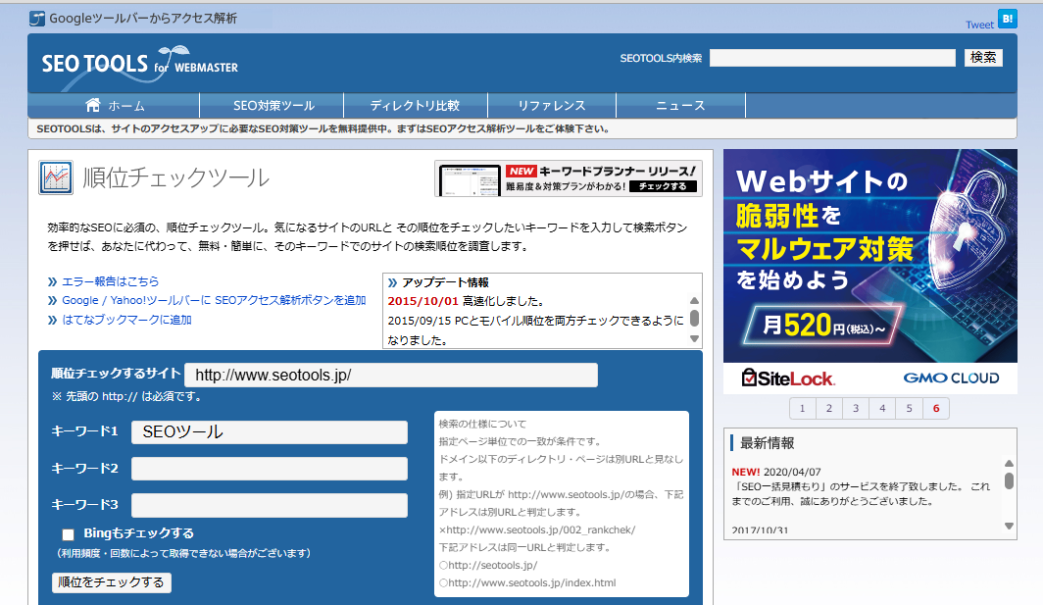Open the ディレクトリ比較 menu item
Screen dimensions: 1043x605
point(414,105)
